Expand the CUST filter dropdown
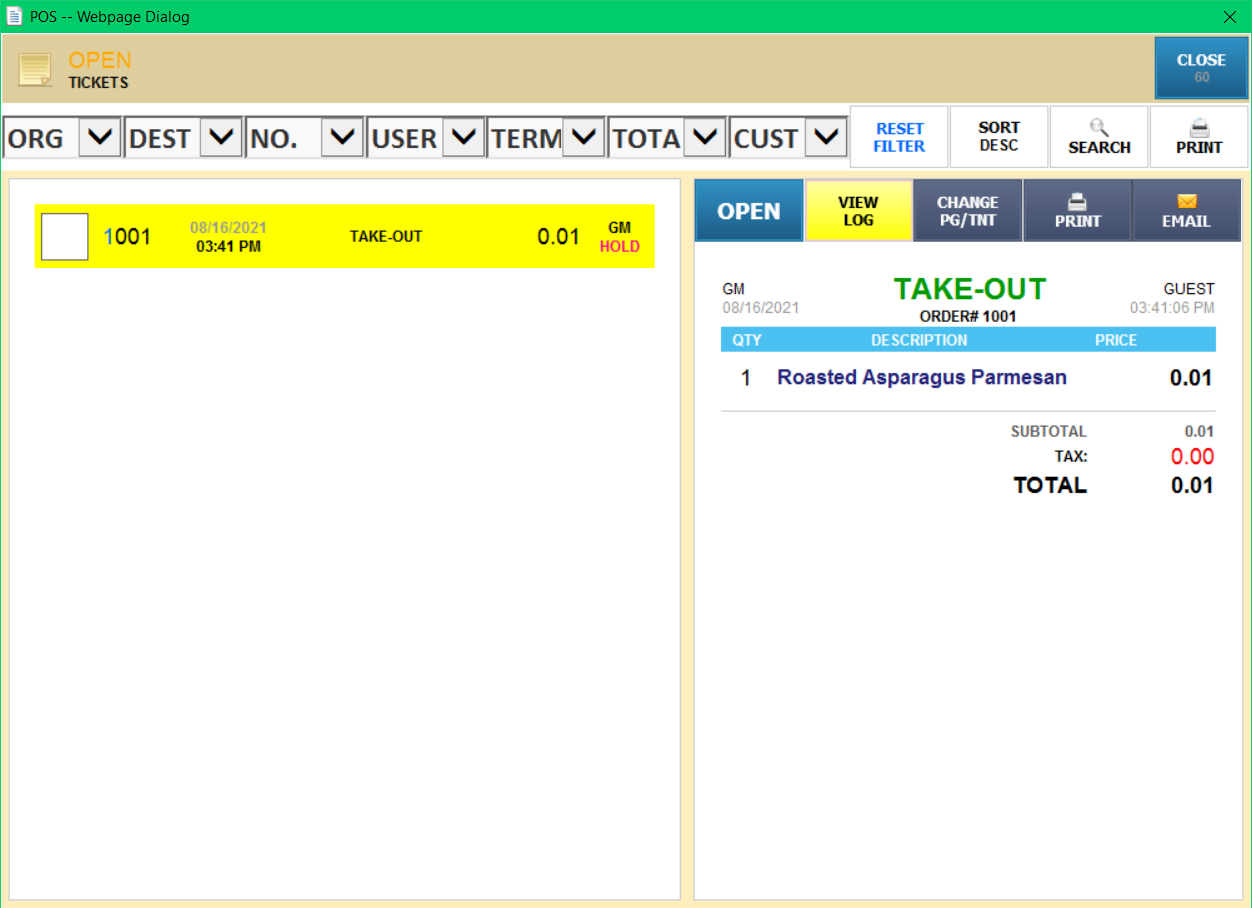The image size is (1252, 908). point(826,137)
